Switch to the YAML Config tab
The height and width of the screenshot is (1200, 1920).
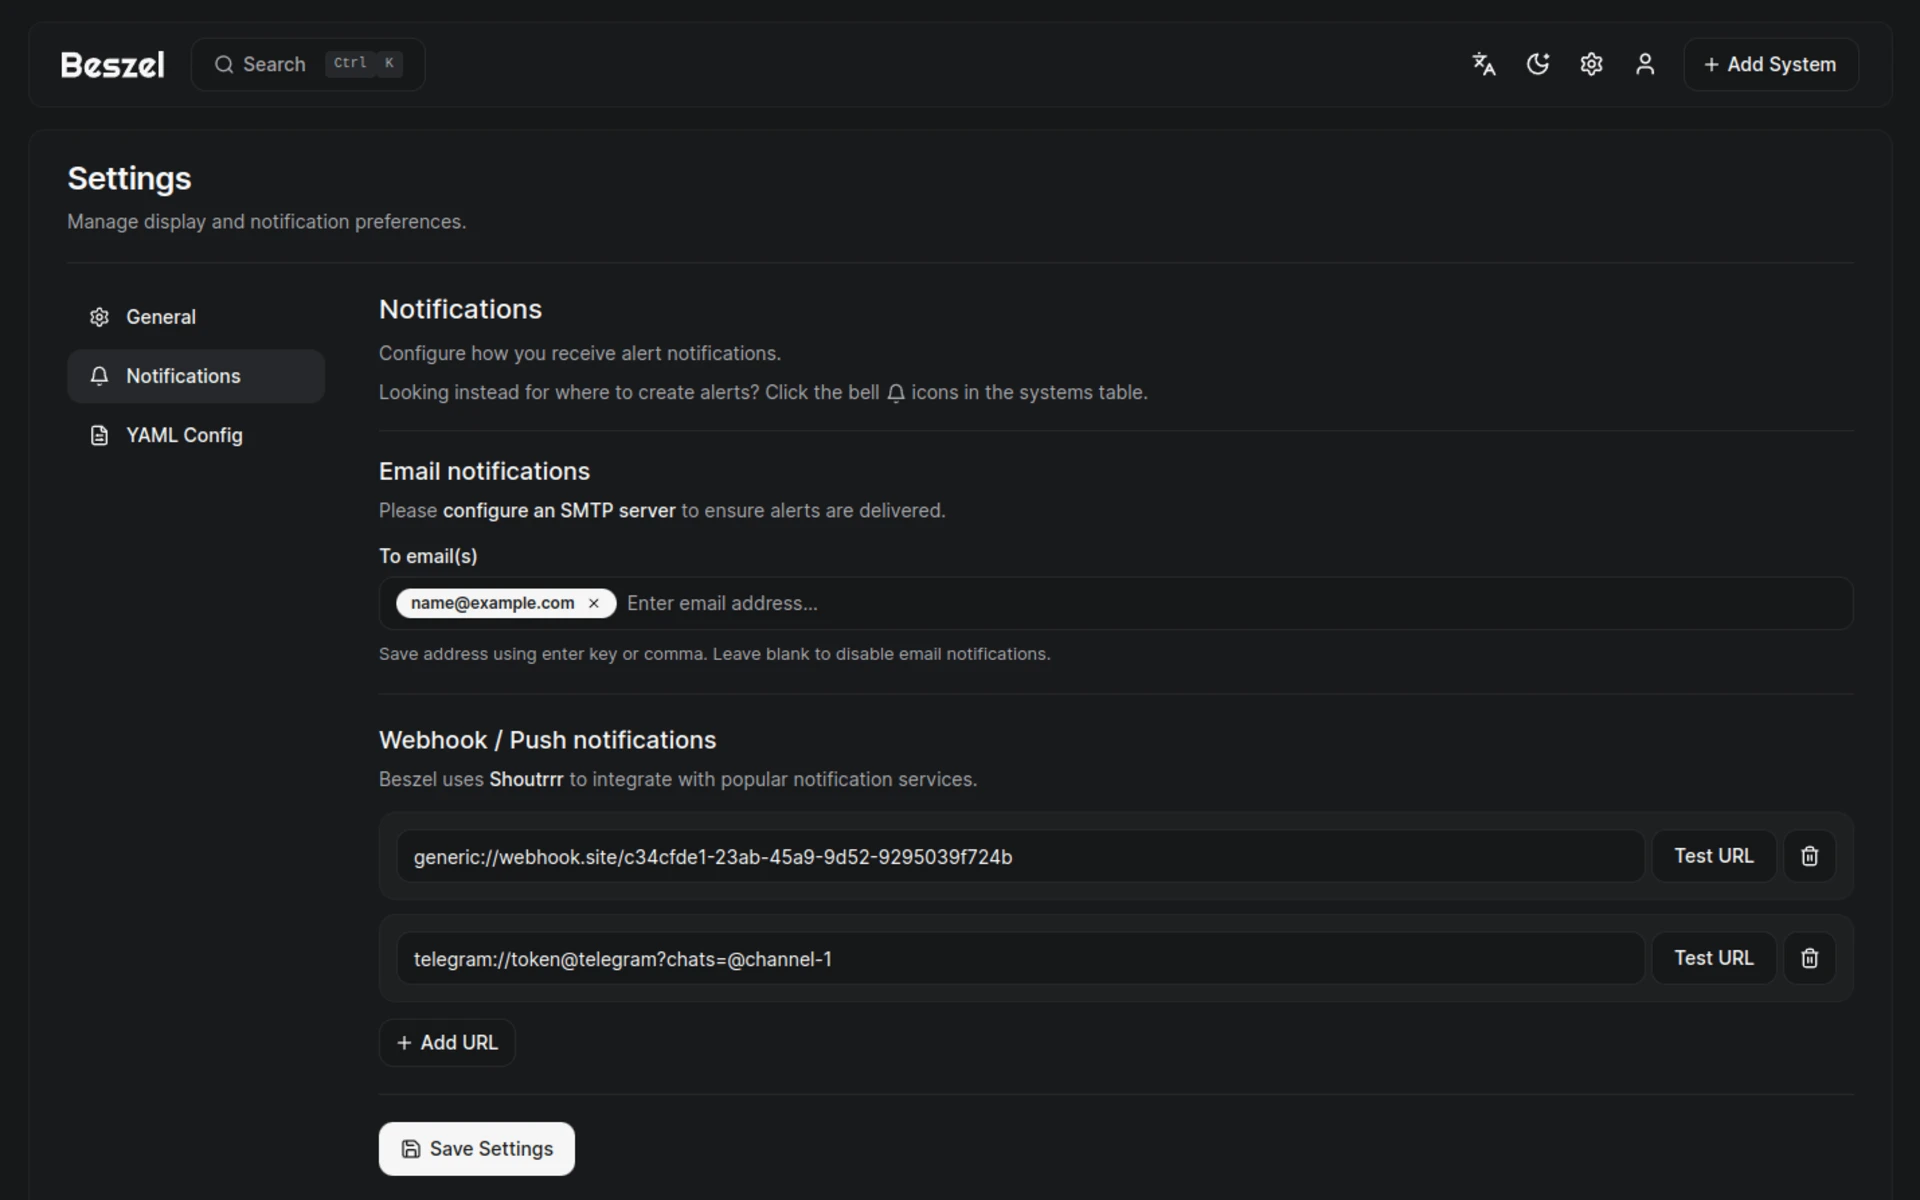tap(196, 435)
